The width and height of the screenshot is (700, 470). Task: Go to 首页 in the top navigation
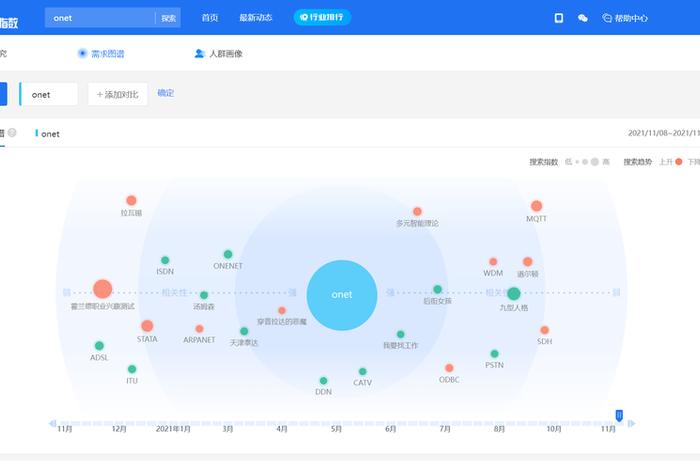[x=210, y=17]
